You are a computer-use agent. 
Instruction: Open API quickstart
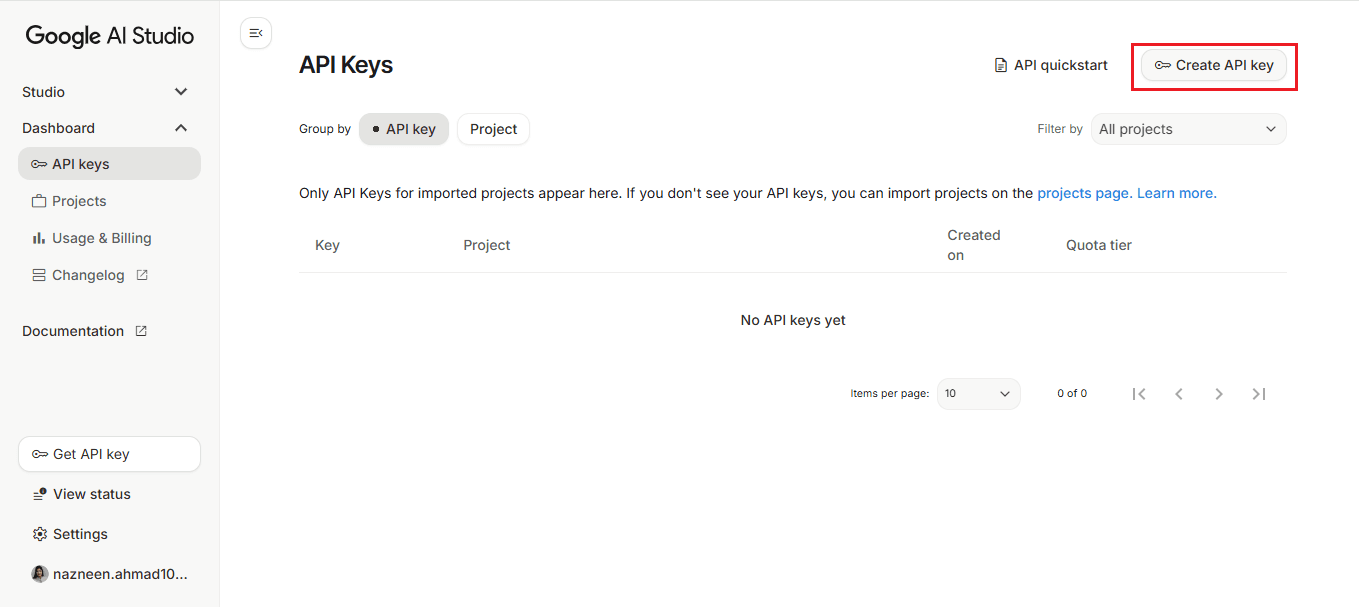[1051, 65]
